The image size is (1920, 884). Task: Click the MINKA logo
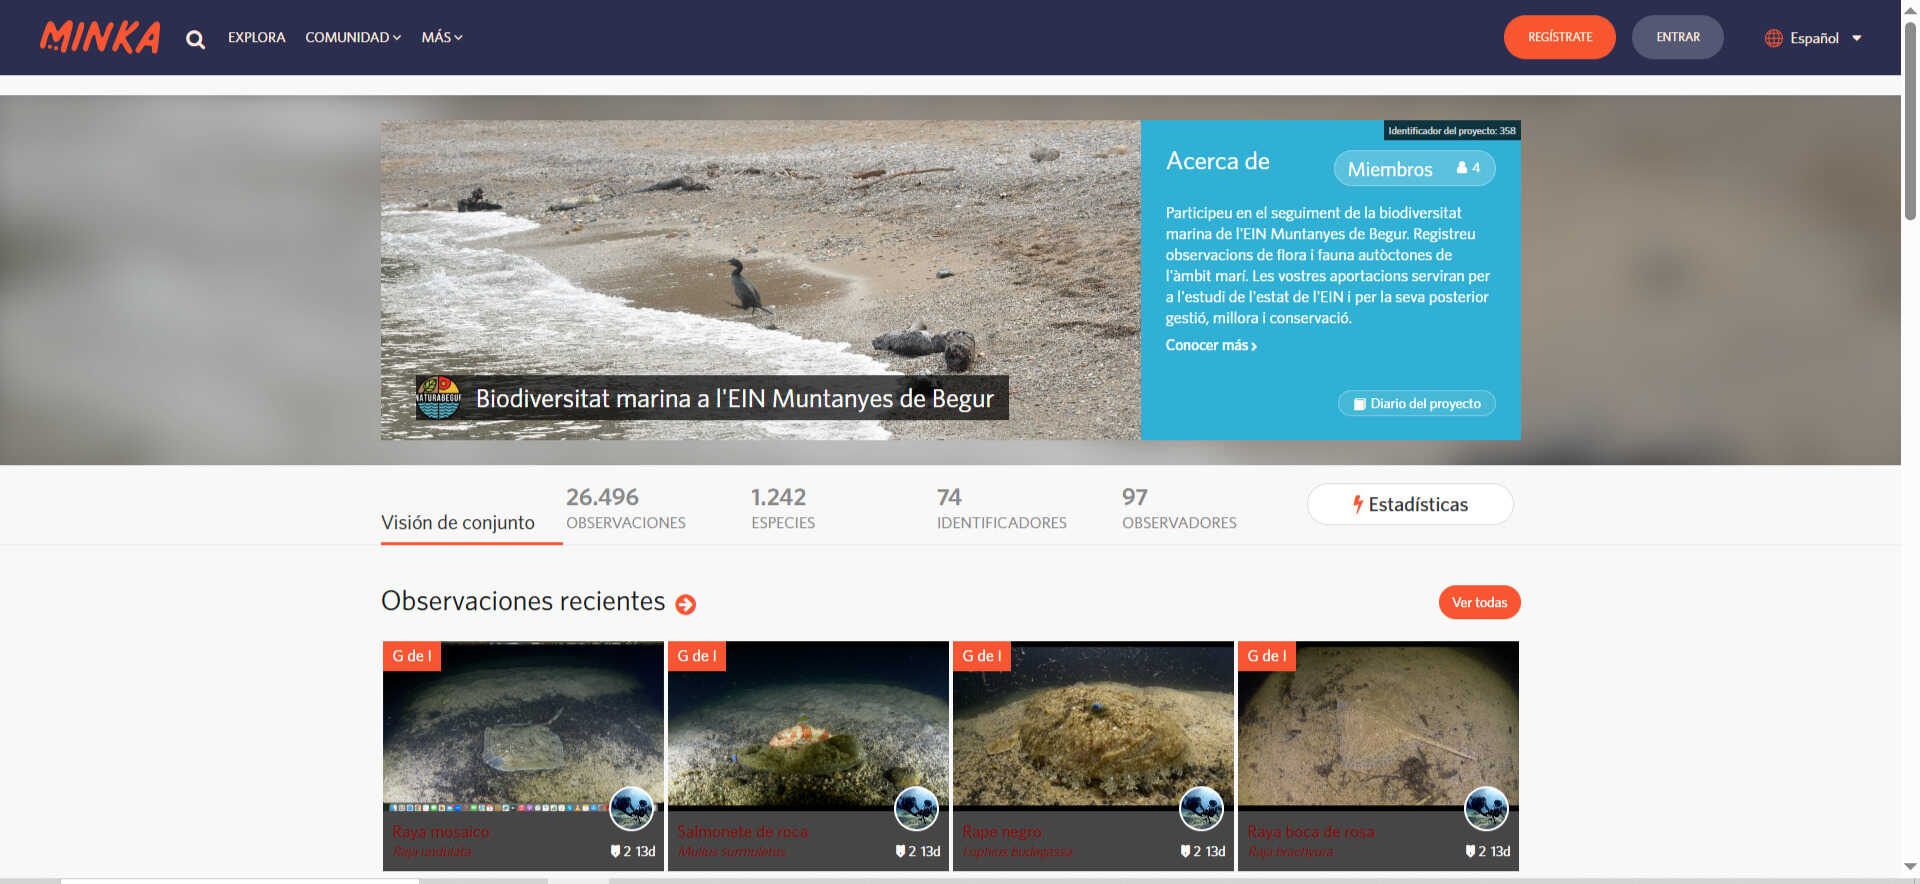[100, 37]
